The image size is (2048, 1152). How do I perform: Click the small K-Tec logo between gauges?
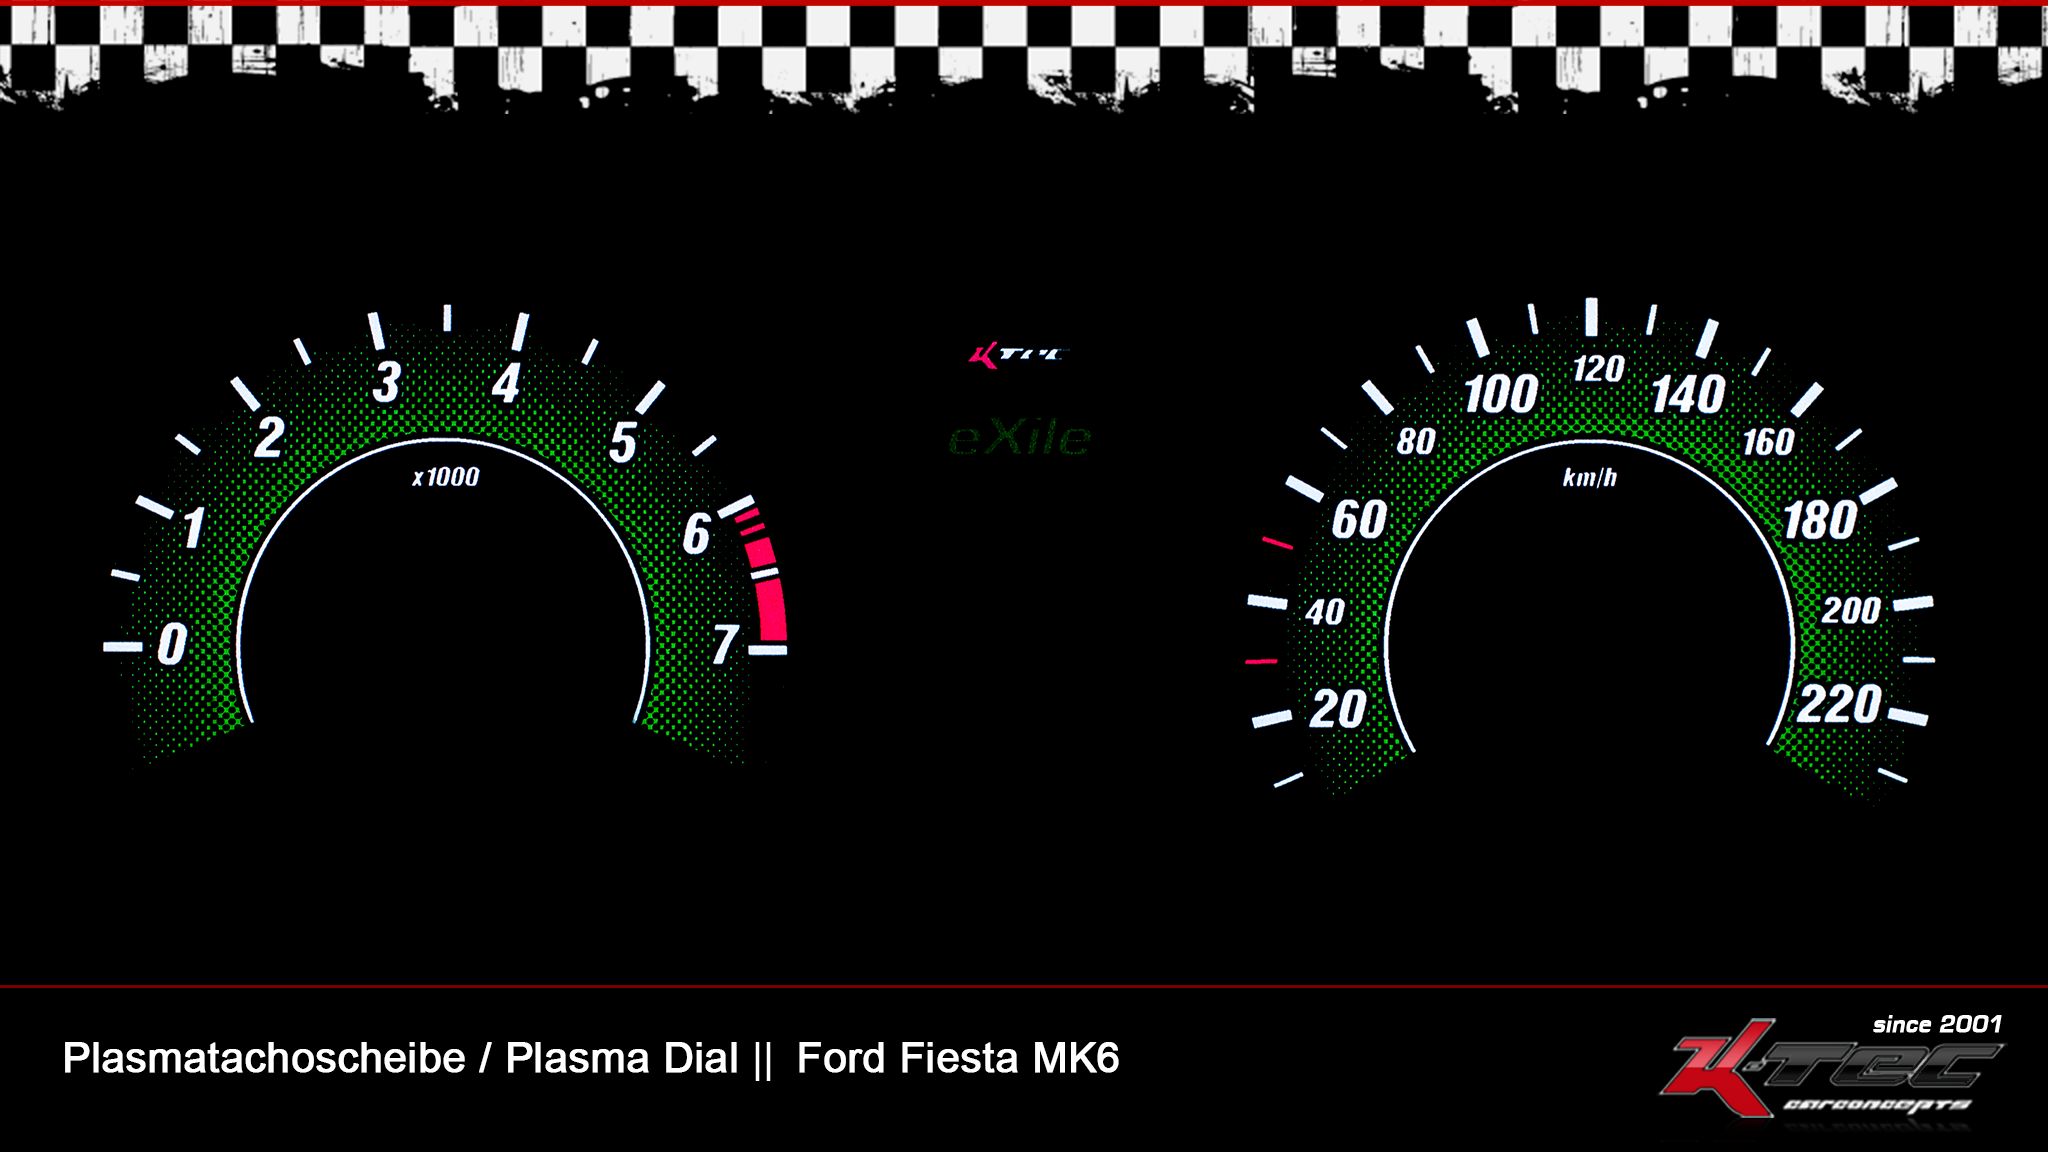pos(1018,355)
